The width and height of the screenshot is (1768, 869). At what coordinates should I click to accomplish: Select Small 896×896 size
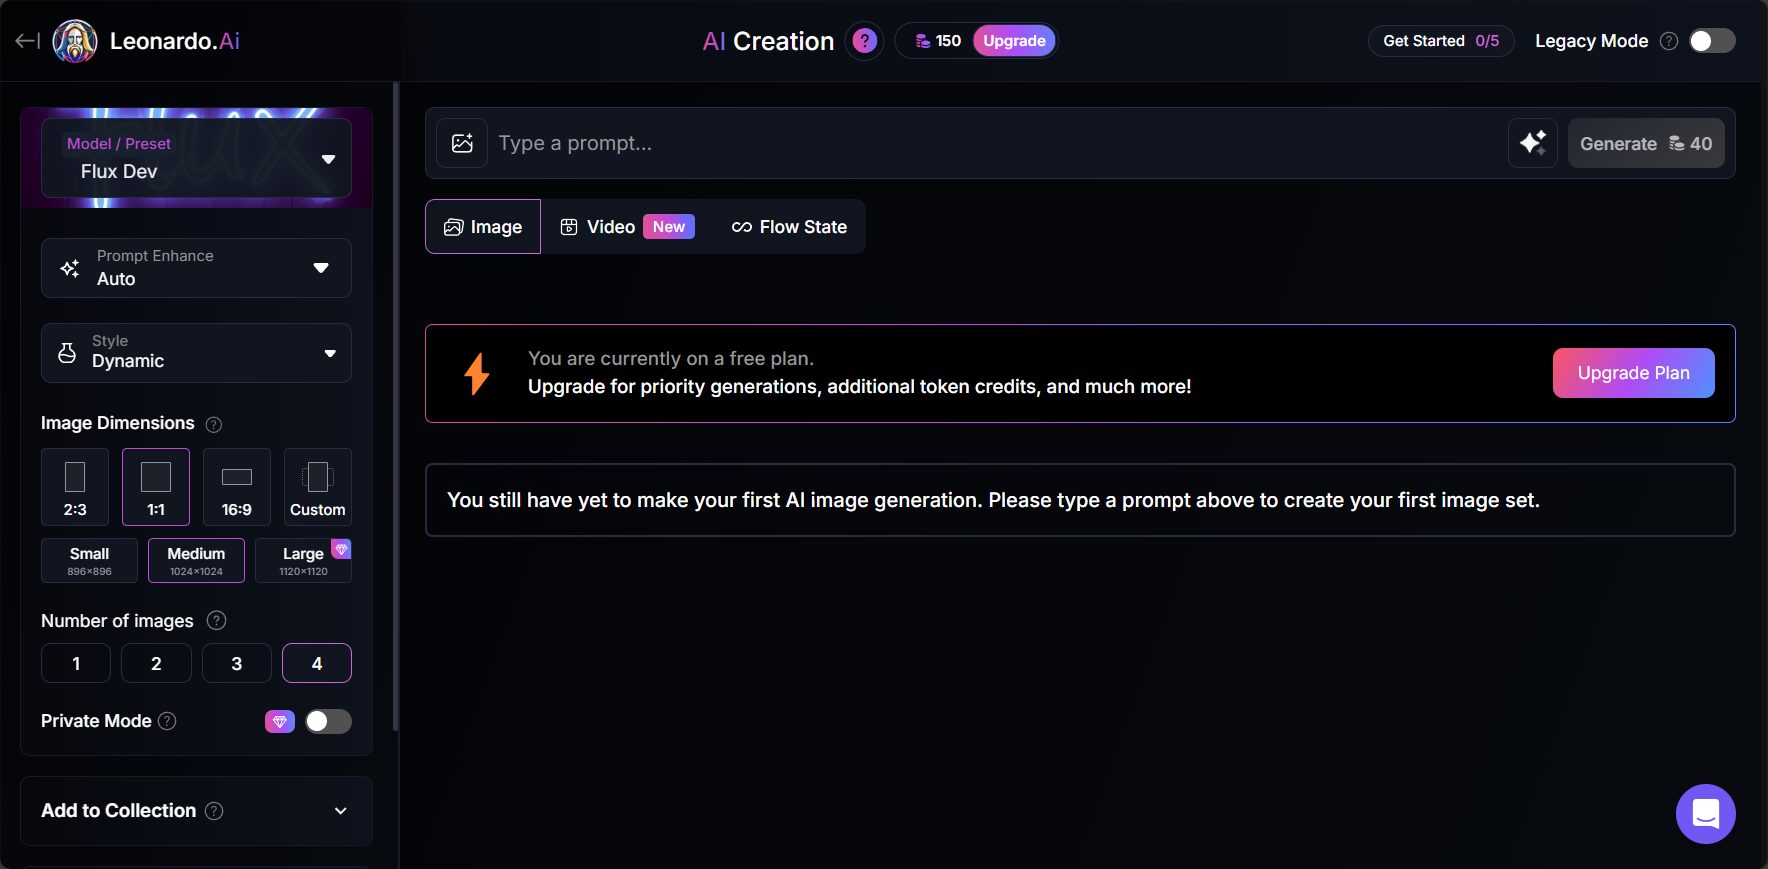(x=89, y=560)
